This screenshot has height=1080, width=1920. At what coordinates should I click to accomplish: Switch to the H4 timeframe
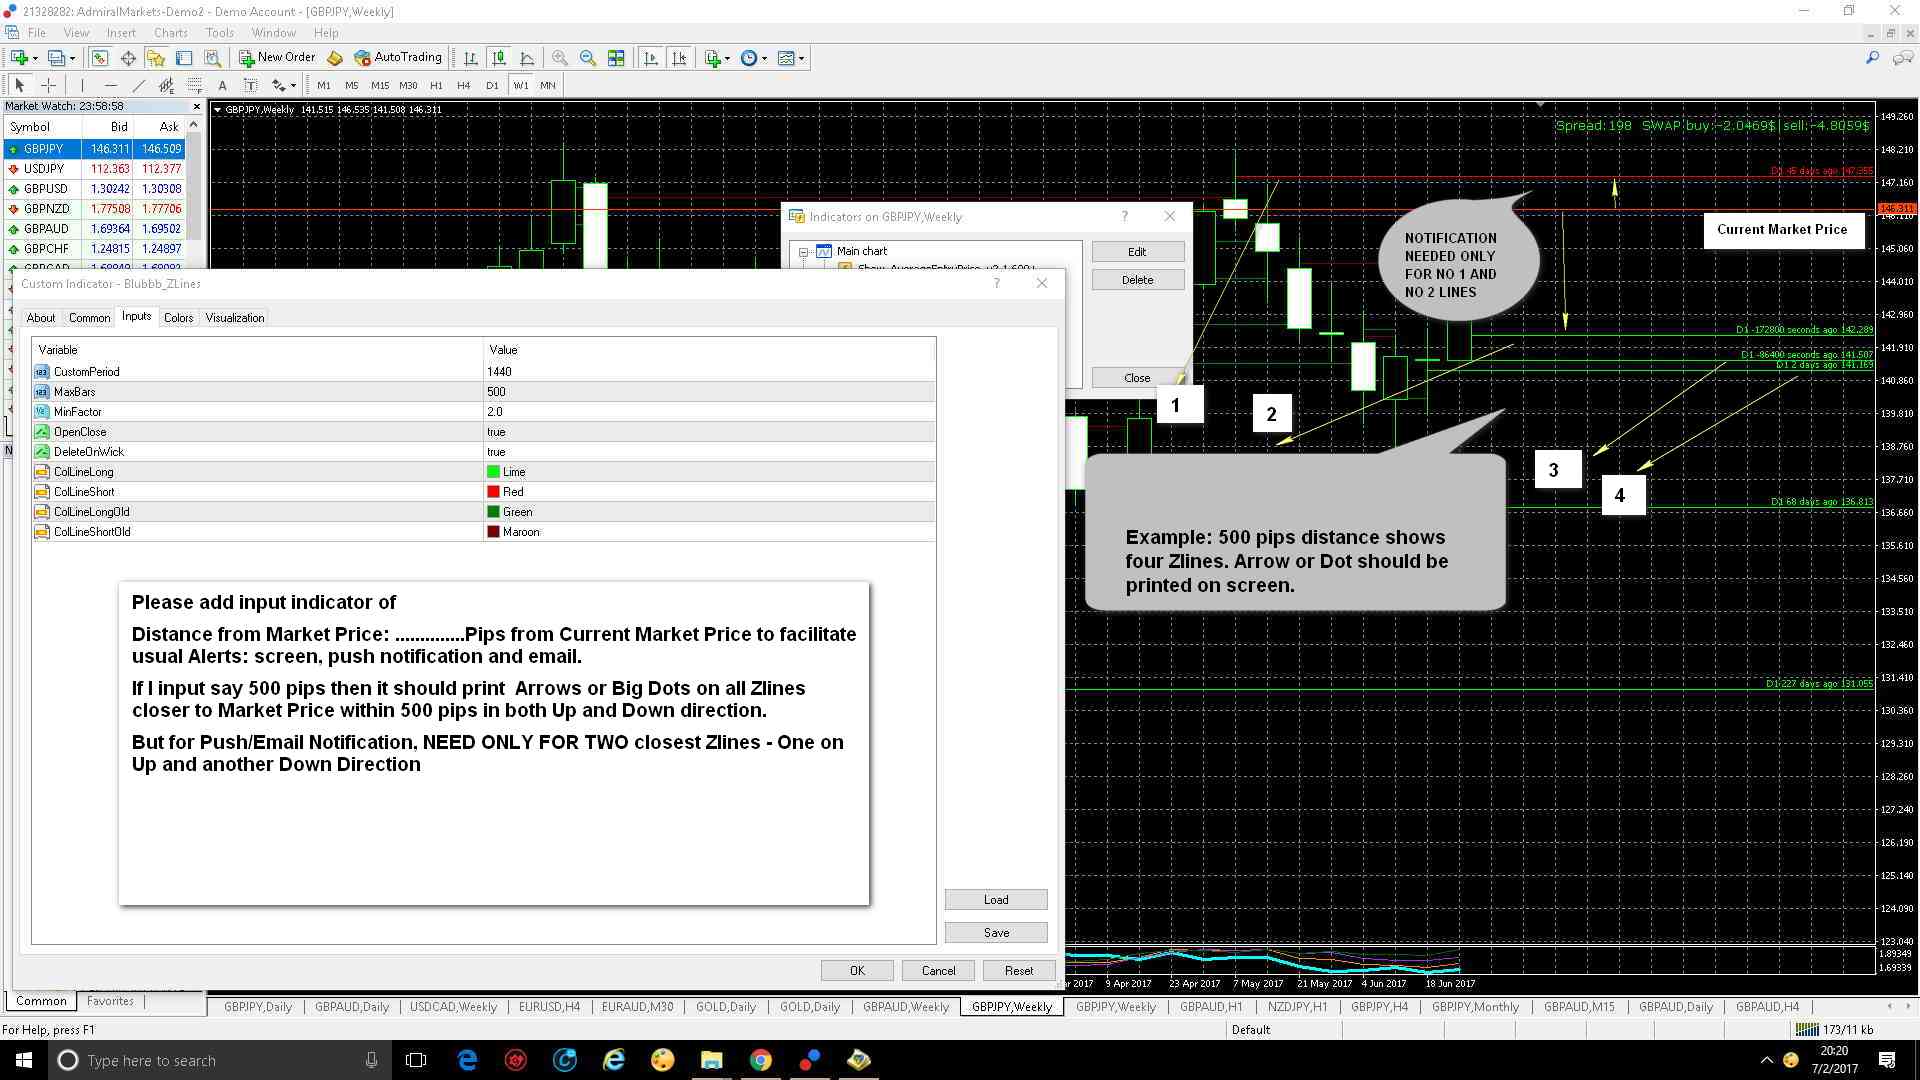pos(463,86)
